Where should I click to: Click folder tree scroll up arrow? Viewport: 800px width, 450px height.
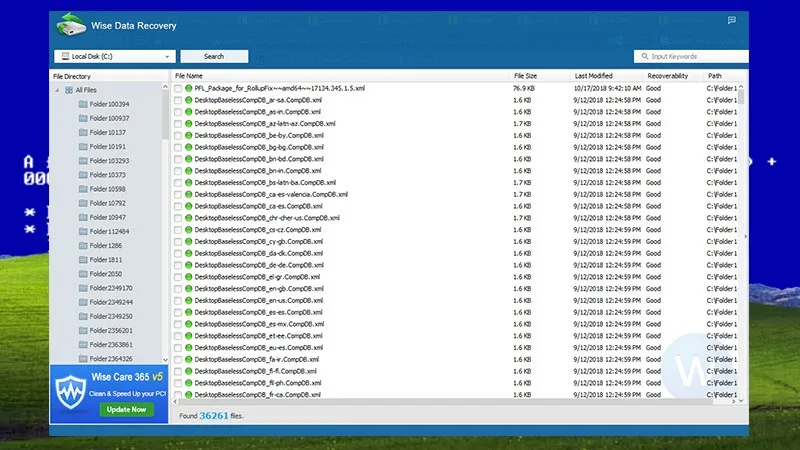pos(165,87)
